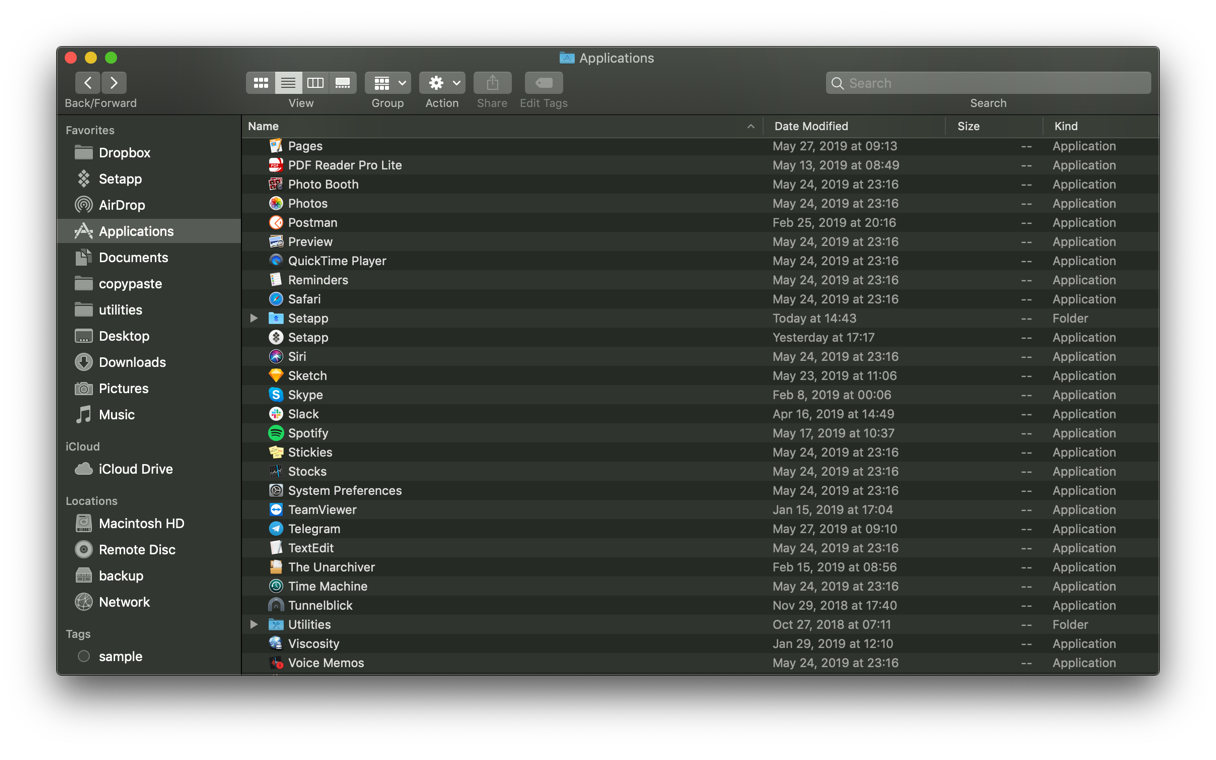The image size is (1216, 760).
Task: Click the Telegram app icon
Action: pos(276,529)
